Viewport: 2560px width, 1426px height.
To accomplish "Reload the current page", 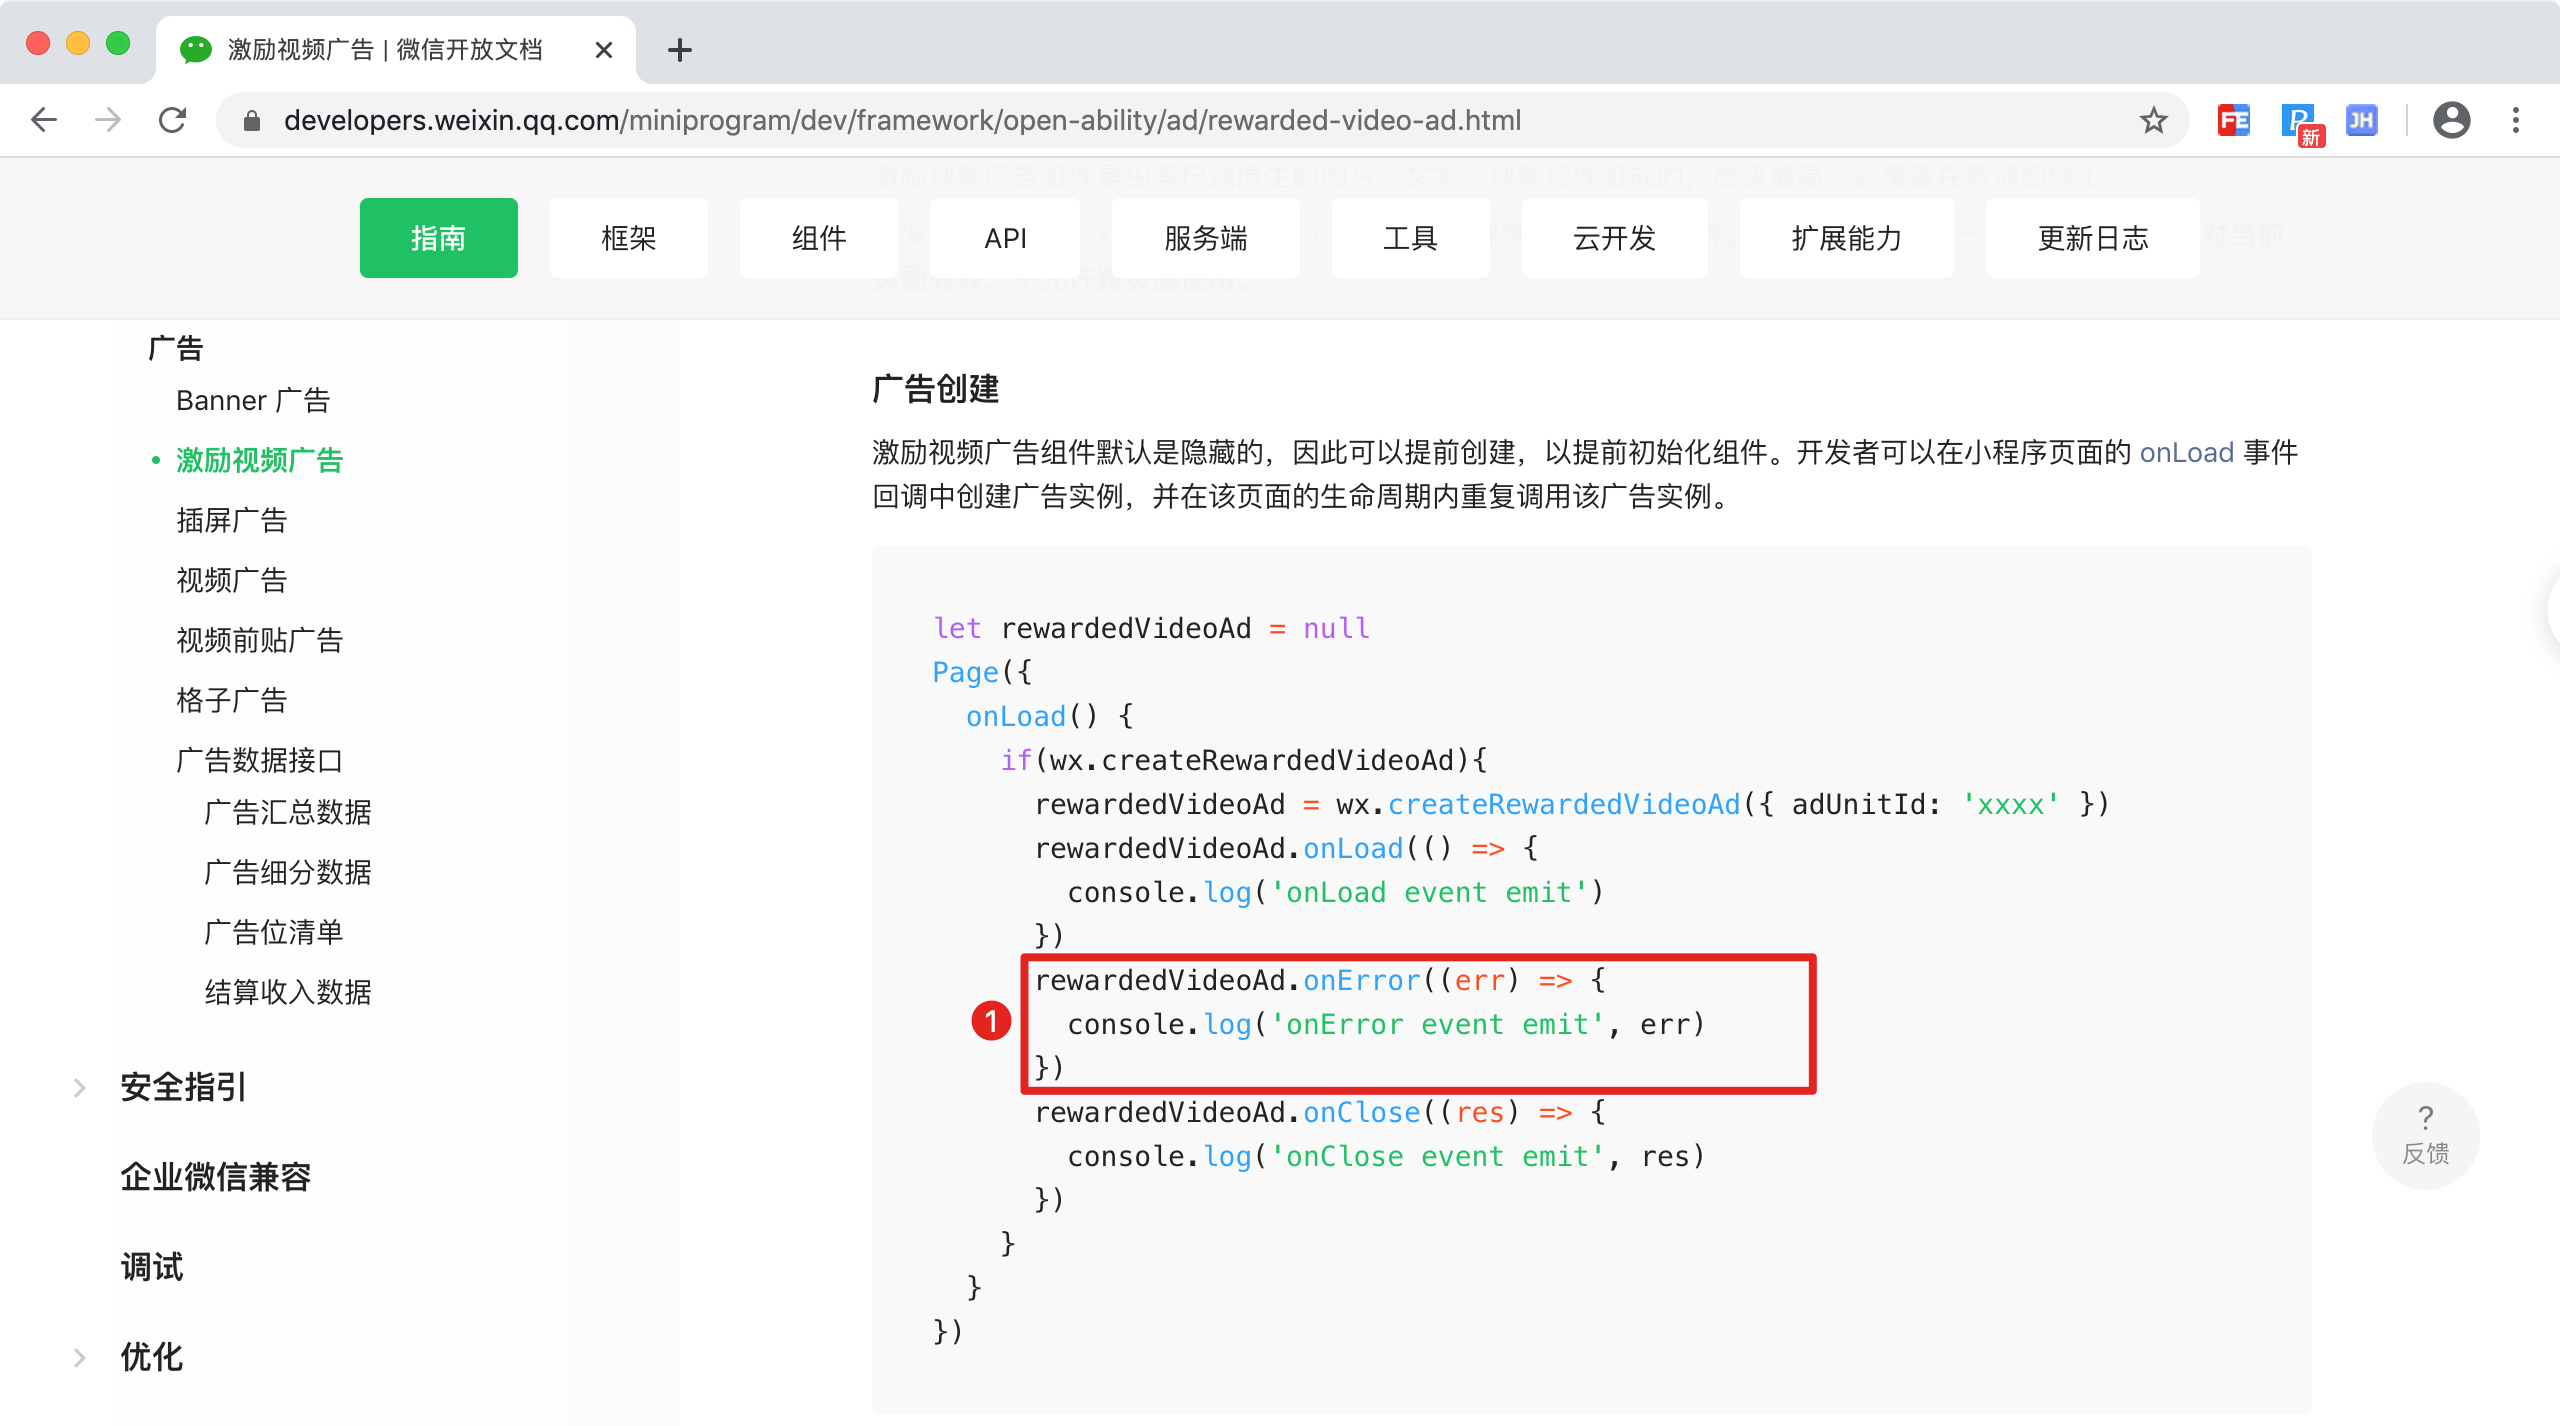I will tap(173, 120).
